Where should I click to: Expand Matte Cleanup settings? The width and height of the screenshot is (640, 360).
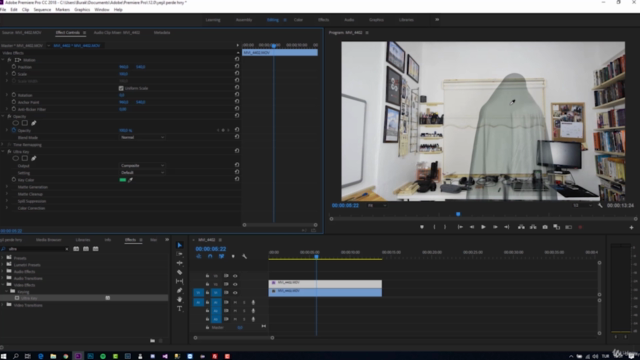tap(7, 194)
